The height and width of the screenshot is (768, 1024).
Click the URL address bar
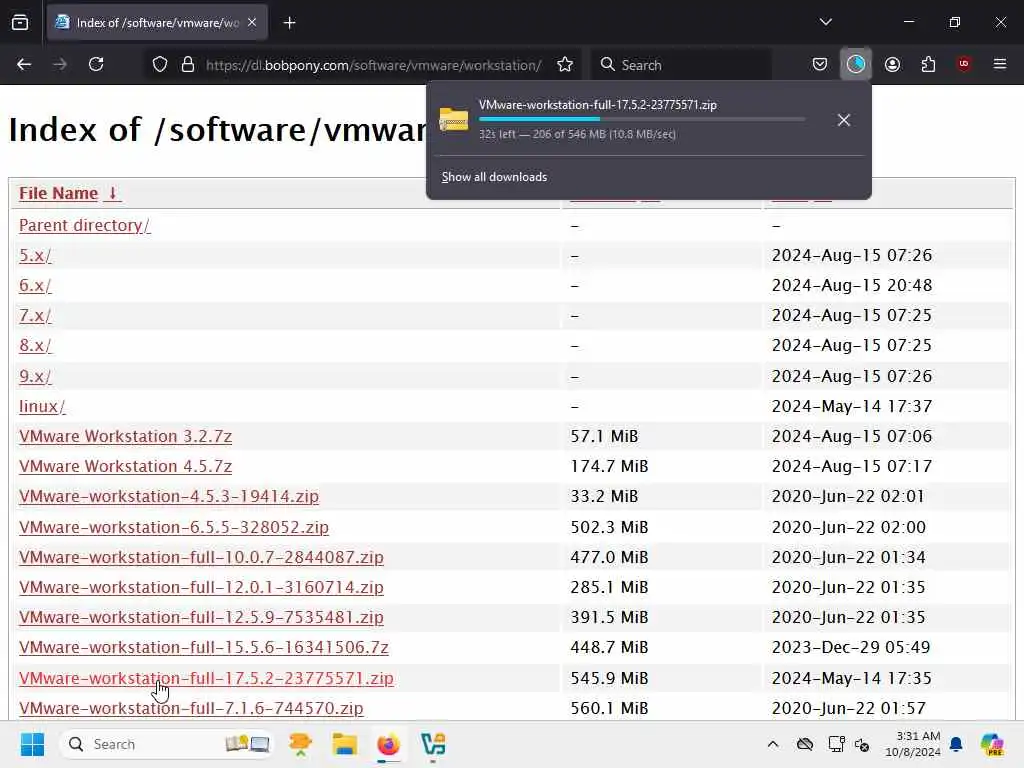[373, 65]
